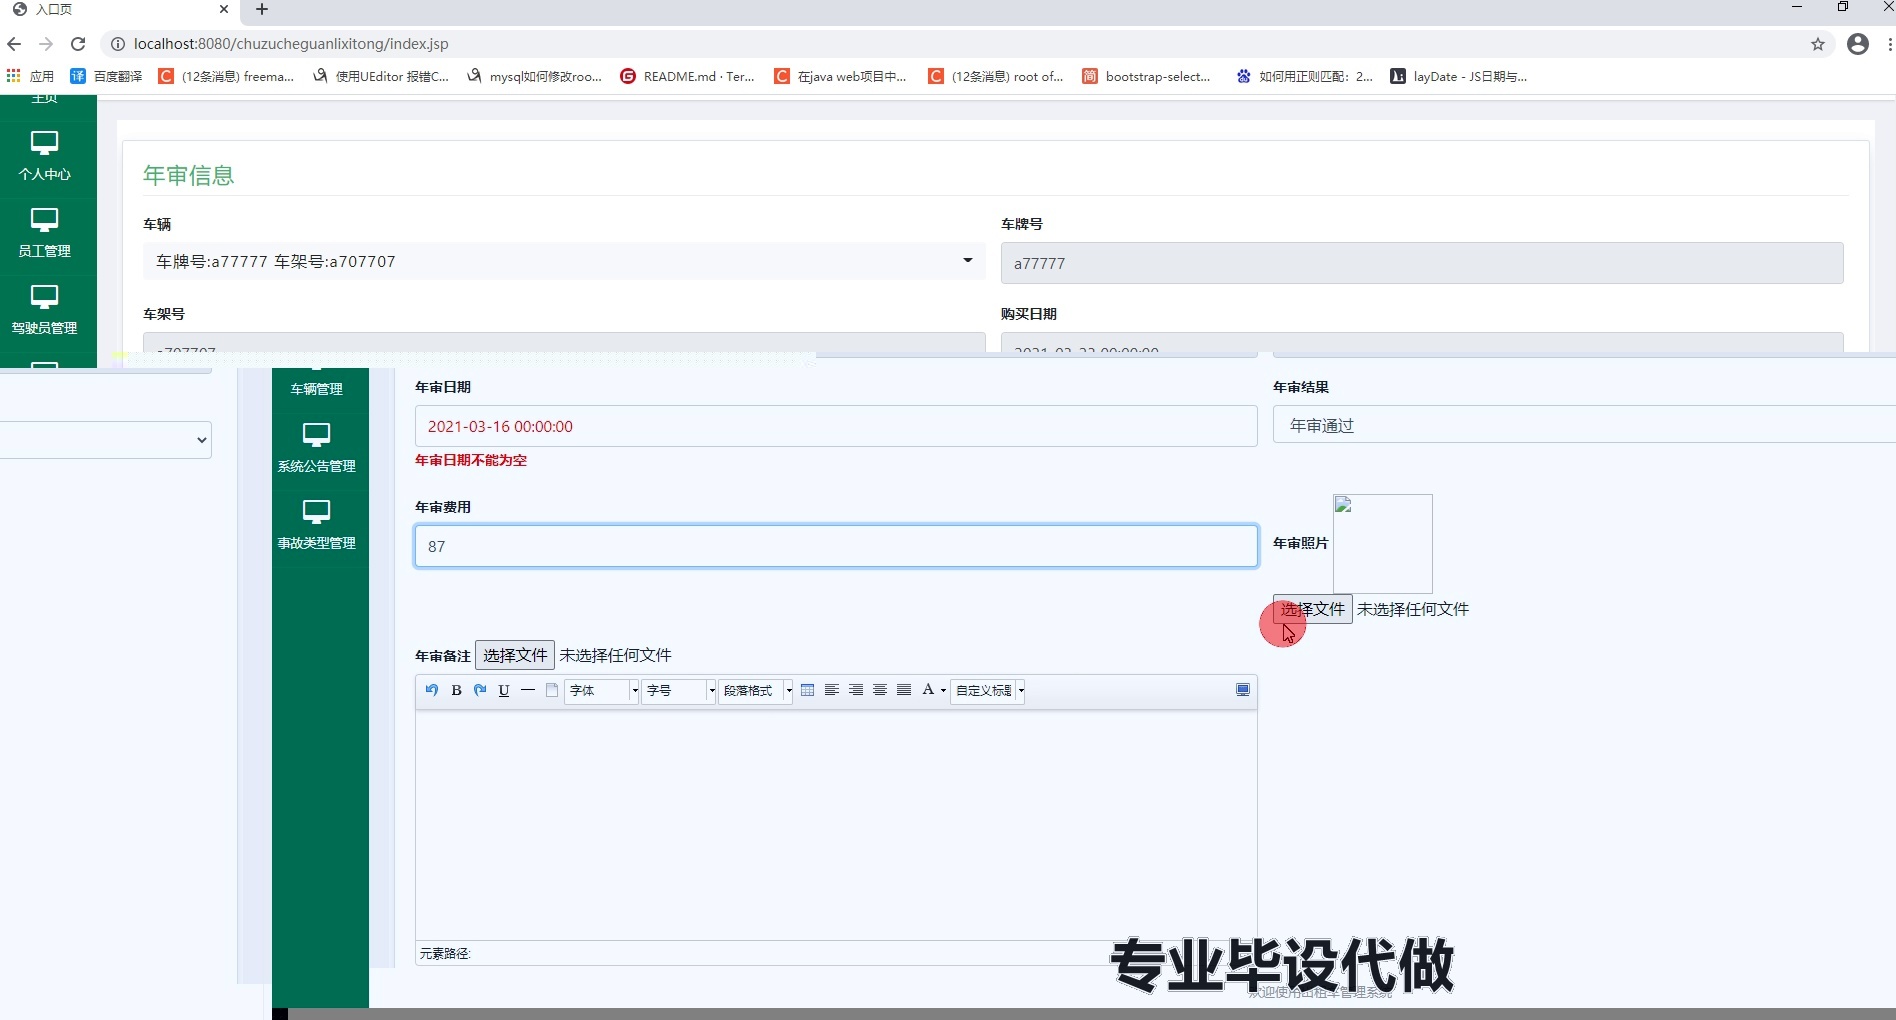The image size is (1896, 1020).
Task: Close the 入口页 browser tab
Action: click(224, 9)
